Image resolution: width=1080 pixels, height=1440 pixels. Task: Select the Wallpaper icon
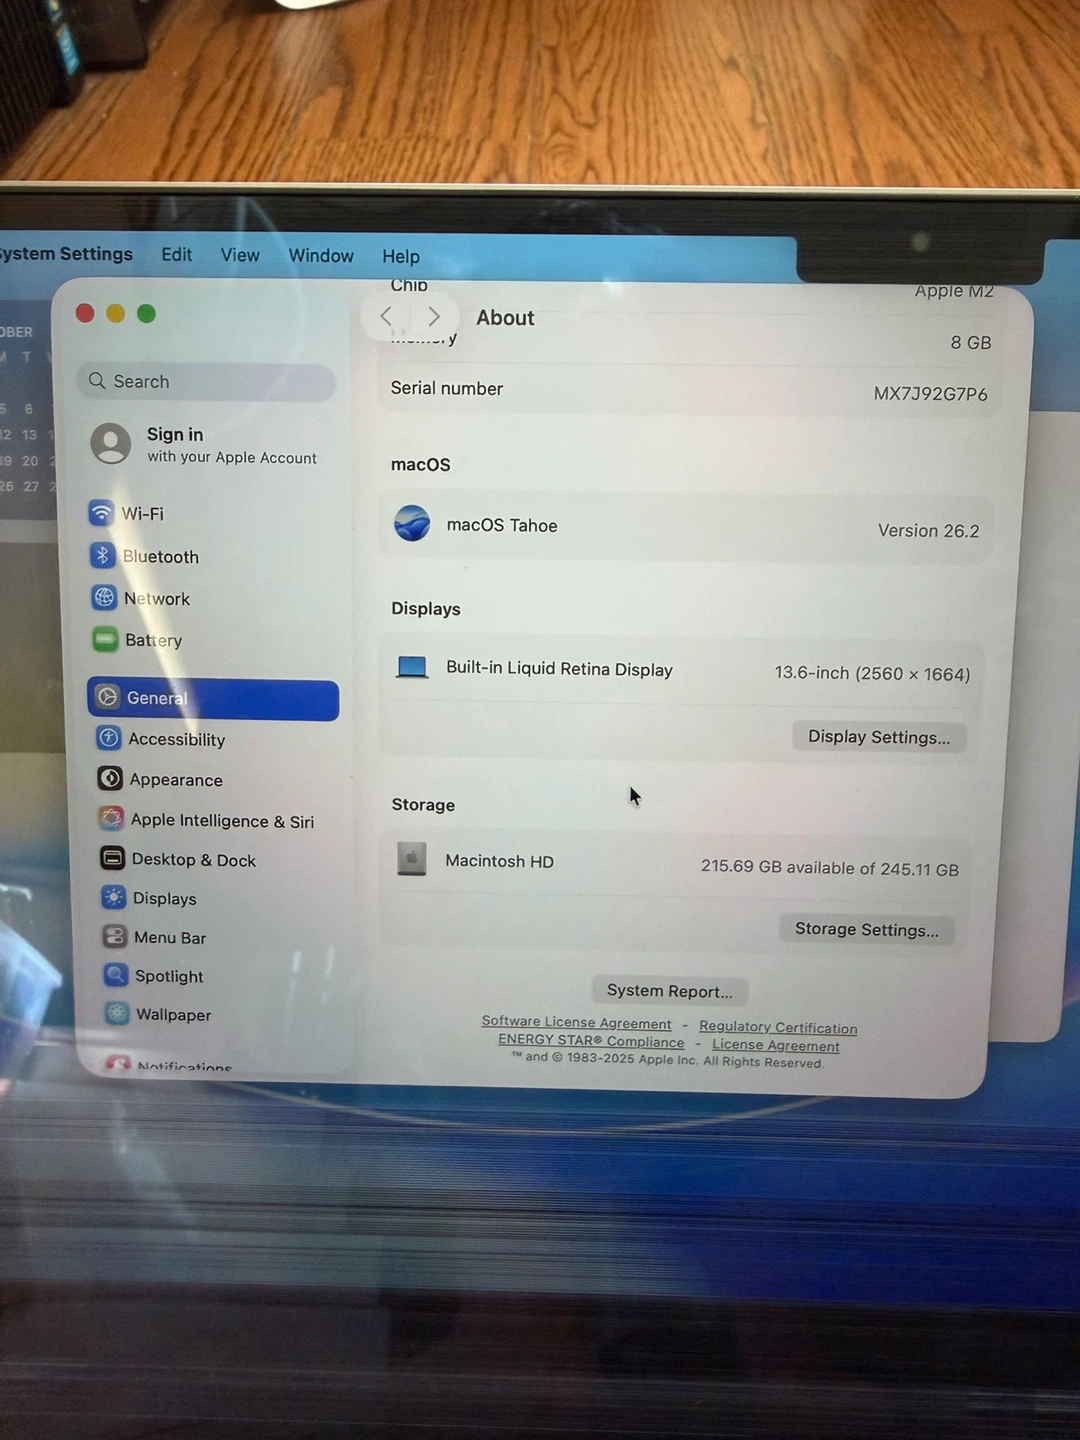pyautogui.click(x=117, y=1013)
